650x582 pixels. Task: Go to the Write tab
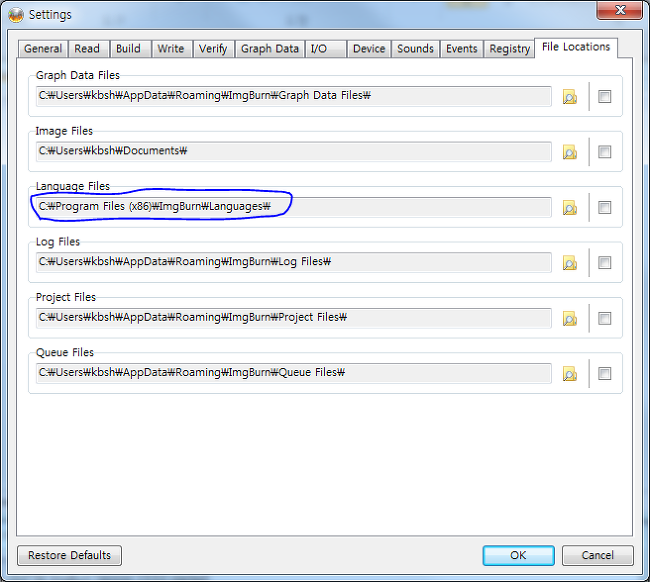click(172, 49)
